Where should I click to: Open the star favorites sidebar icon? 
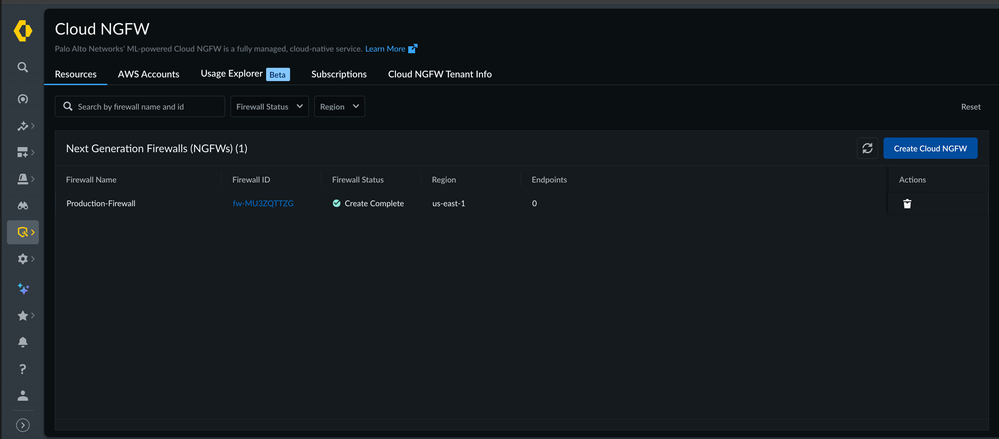pyautogui.click(x=22, y=315)
